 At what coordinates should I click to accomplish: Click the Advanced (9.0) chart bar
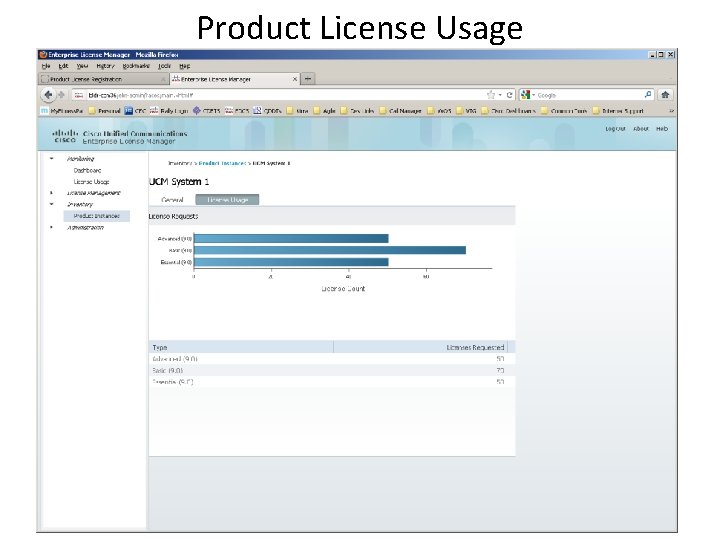click(x=291, y=238)
